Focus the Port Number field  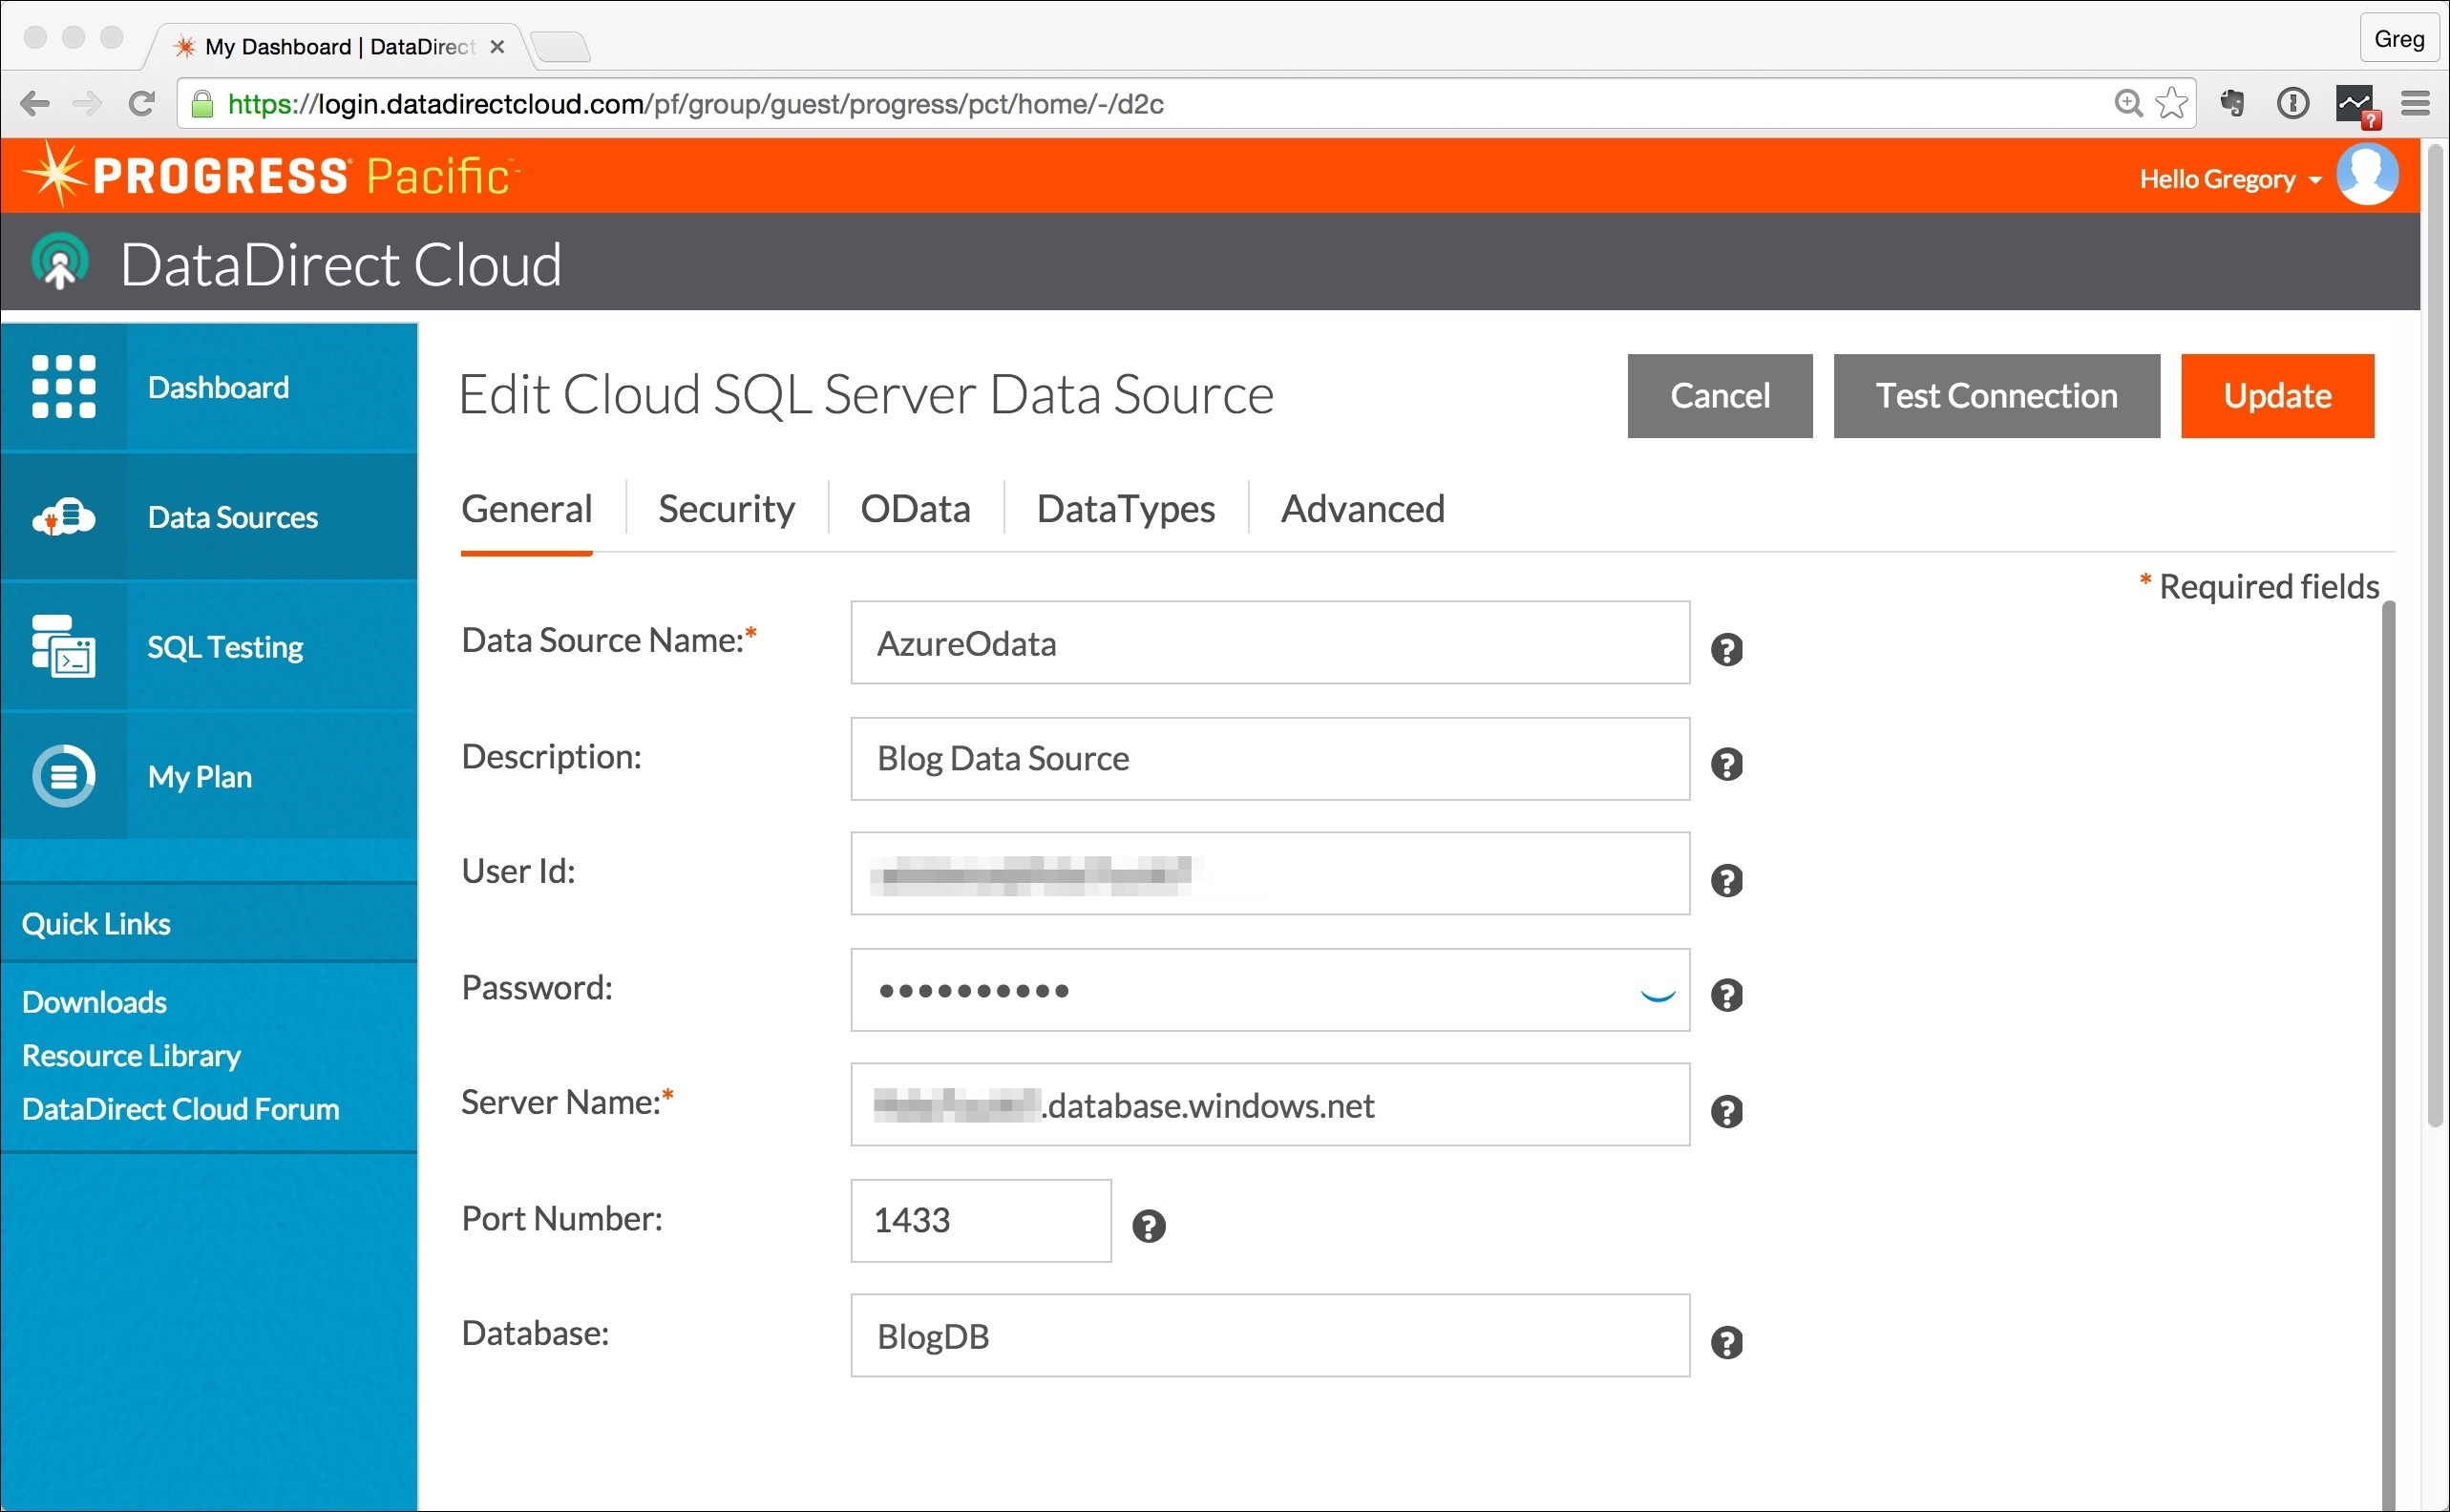(x=981, y=1220)
